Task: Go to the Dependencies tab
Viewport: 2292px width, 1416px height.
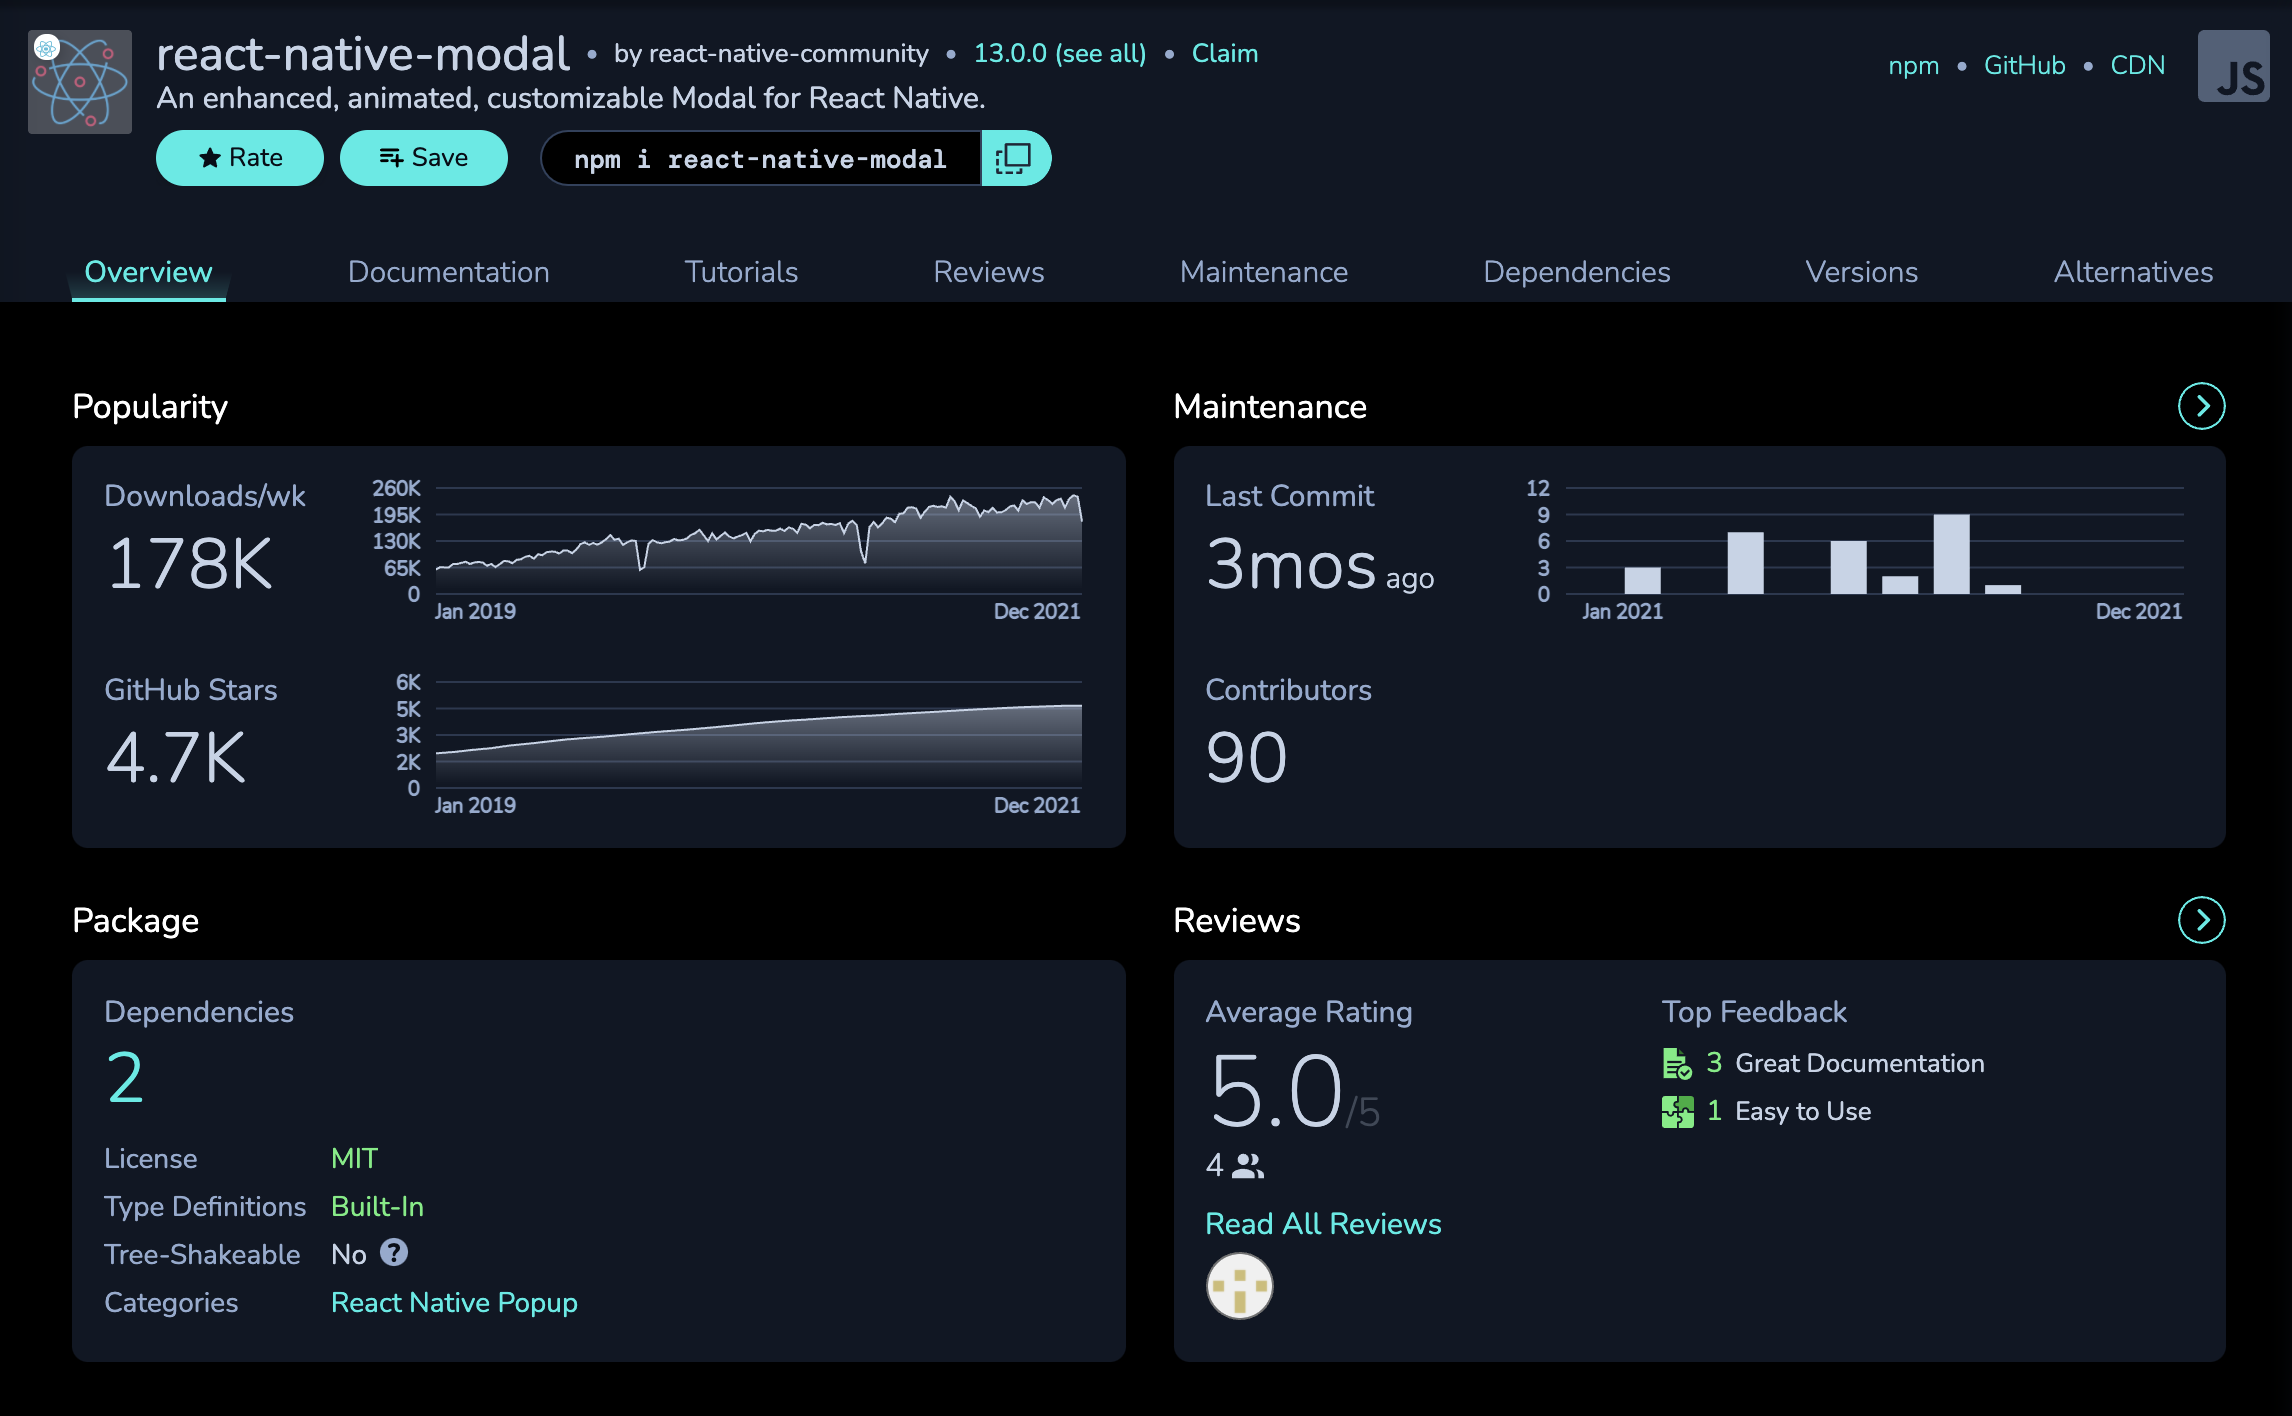Action: [x=1576, y=272]
